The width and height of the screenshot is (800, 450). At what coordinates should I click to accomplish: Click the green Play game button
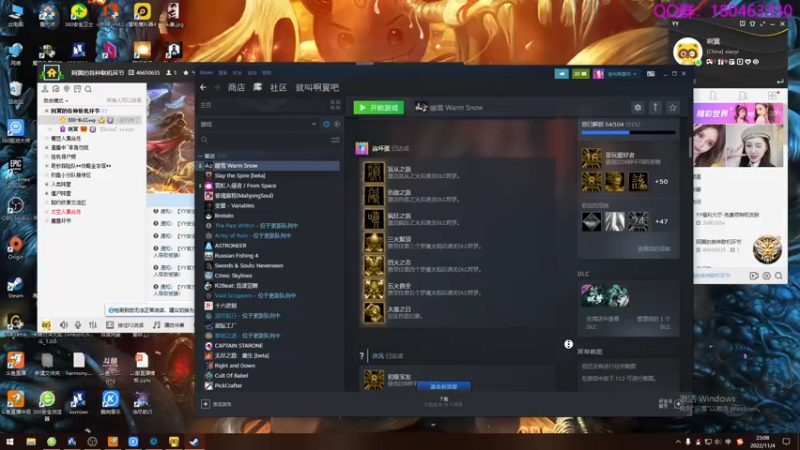click(x=379, y=108)
